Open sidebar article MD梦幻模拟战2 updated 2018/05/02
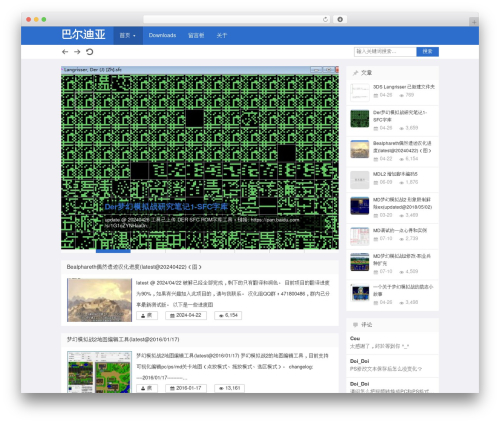The width and height of the screenshot is (500, 423). click(x=402, y=203)
